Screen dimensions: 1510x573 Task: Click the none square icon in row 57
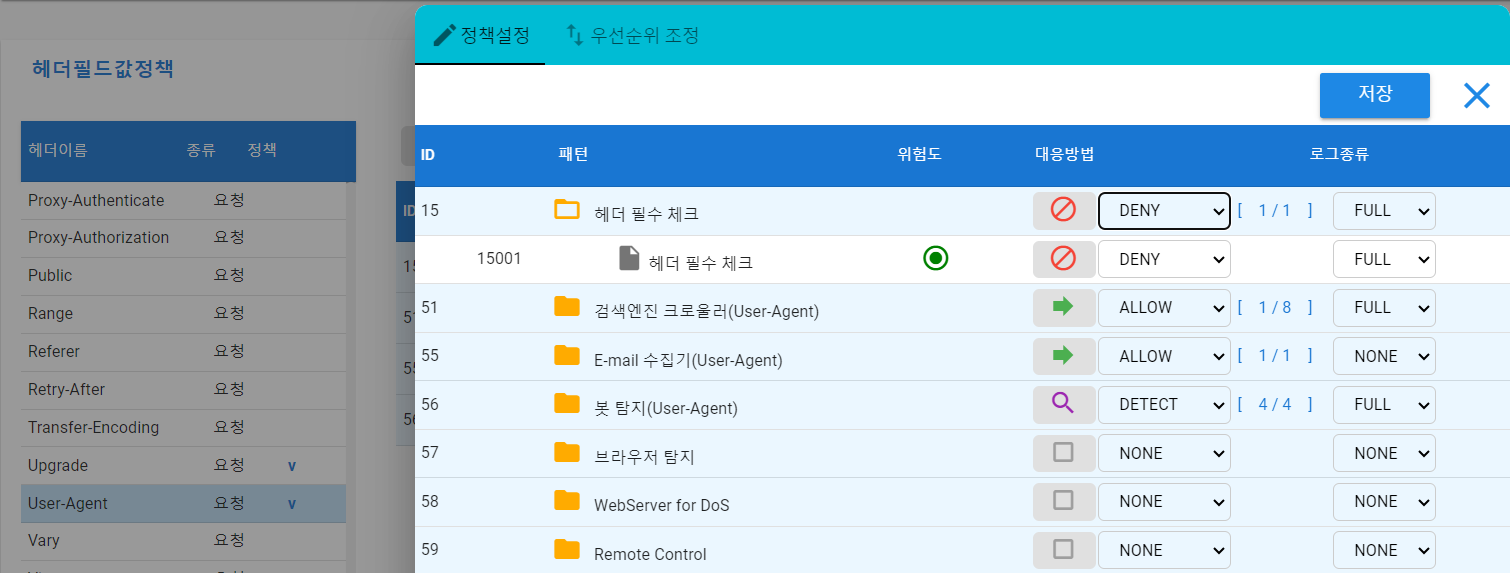(x=1063, y=453)
